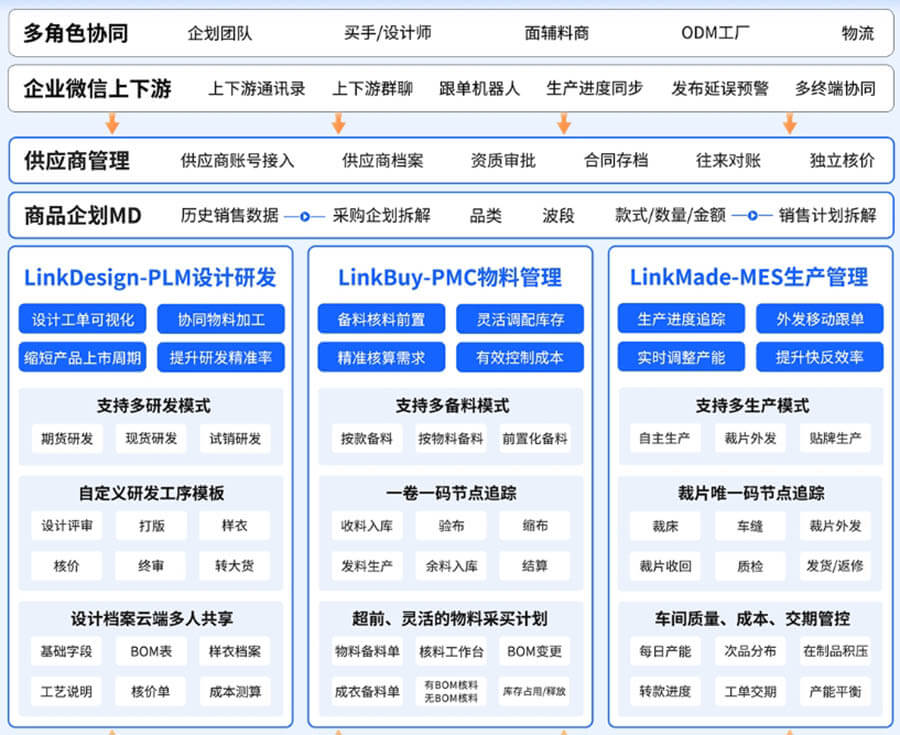Select 收料入库 chip
This screenshot has width=900, height=735.
(367, 526)
